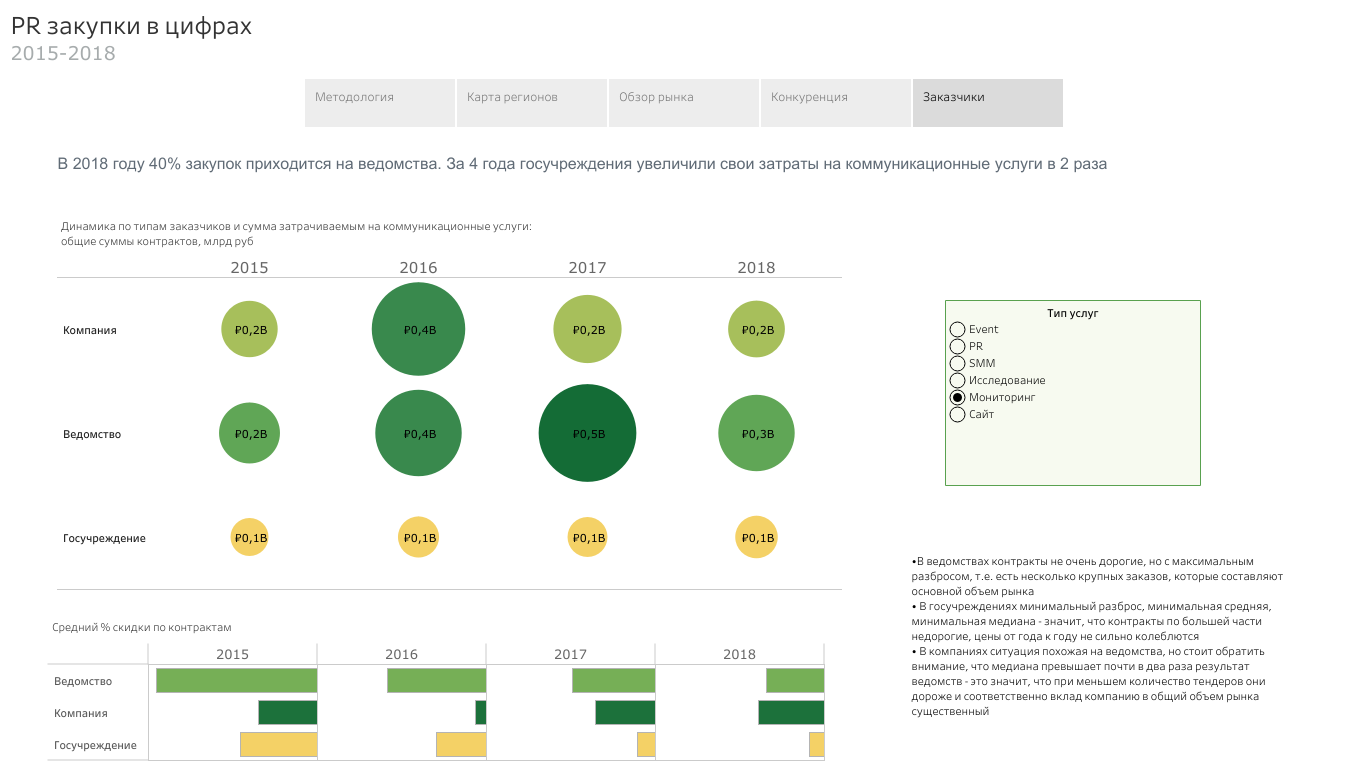Switch to Карта регионов tab

click(x=532, y=103)
